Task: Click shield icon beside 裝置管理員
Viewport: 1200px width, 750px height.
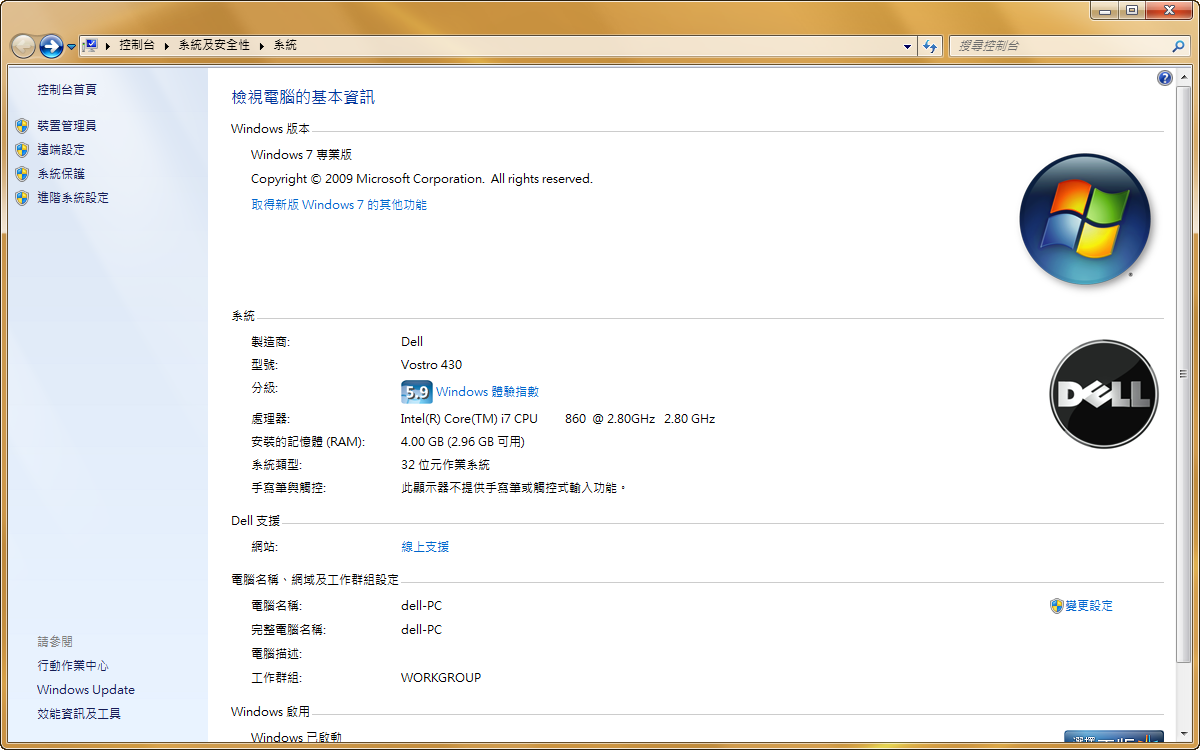Action: click(22, 126)
